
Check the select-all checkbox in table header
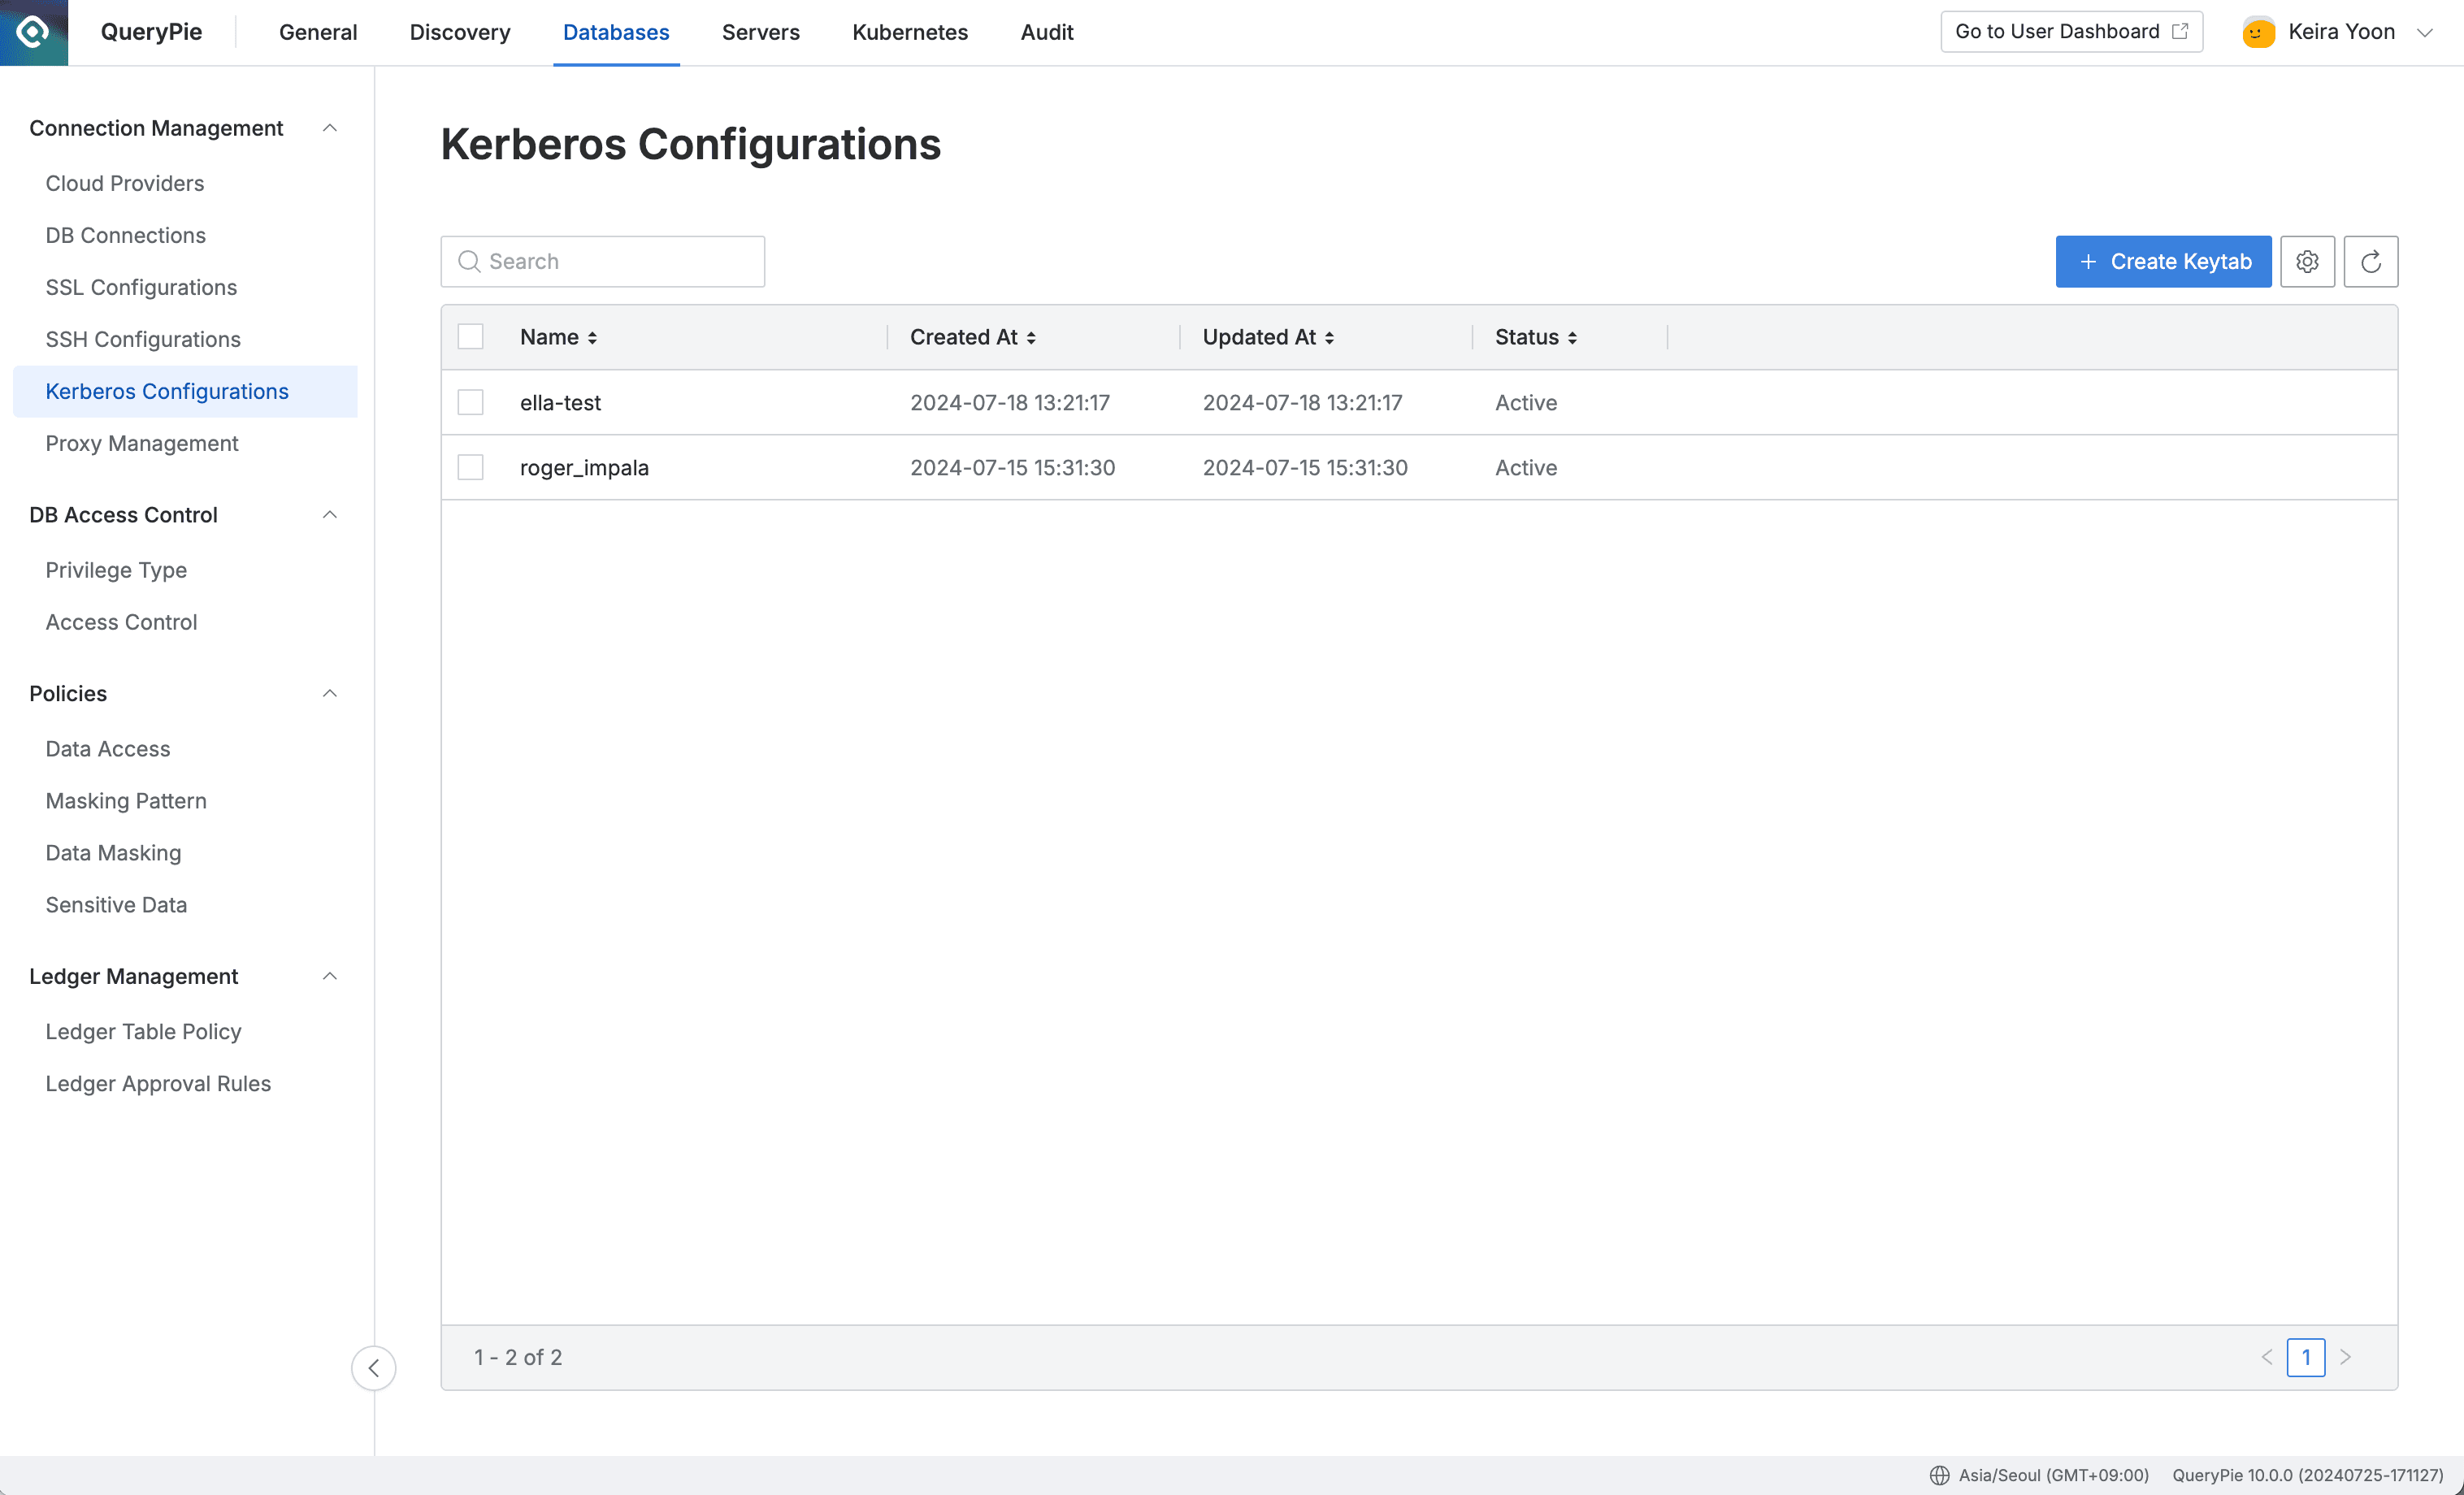470,336
